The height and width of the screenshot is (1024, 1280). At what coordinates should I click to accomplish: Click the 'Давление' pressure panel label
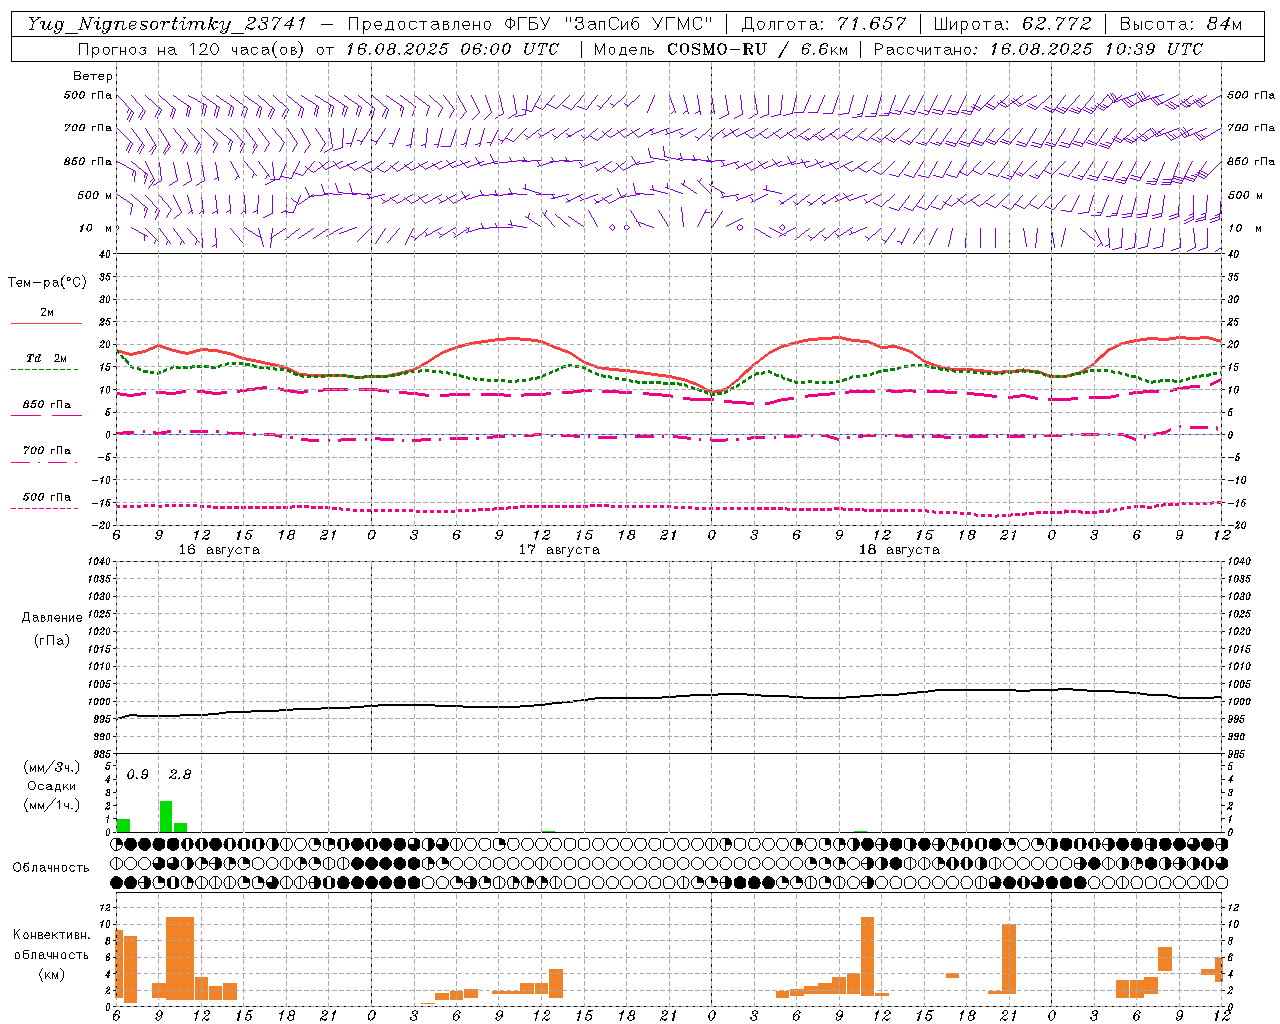(52, 618)
